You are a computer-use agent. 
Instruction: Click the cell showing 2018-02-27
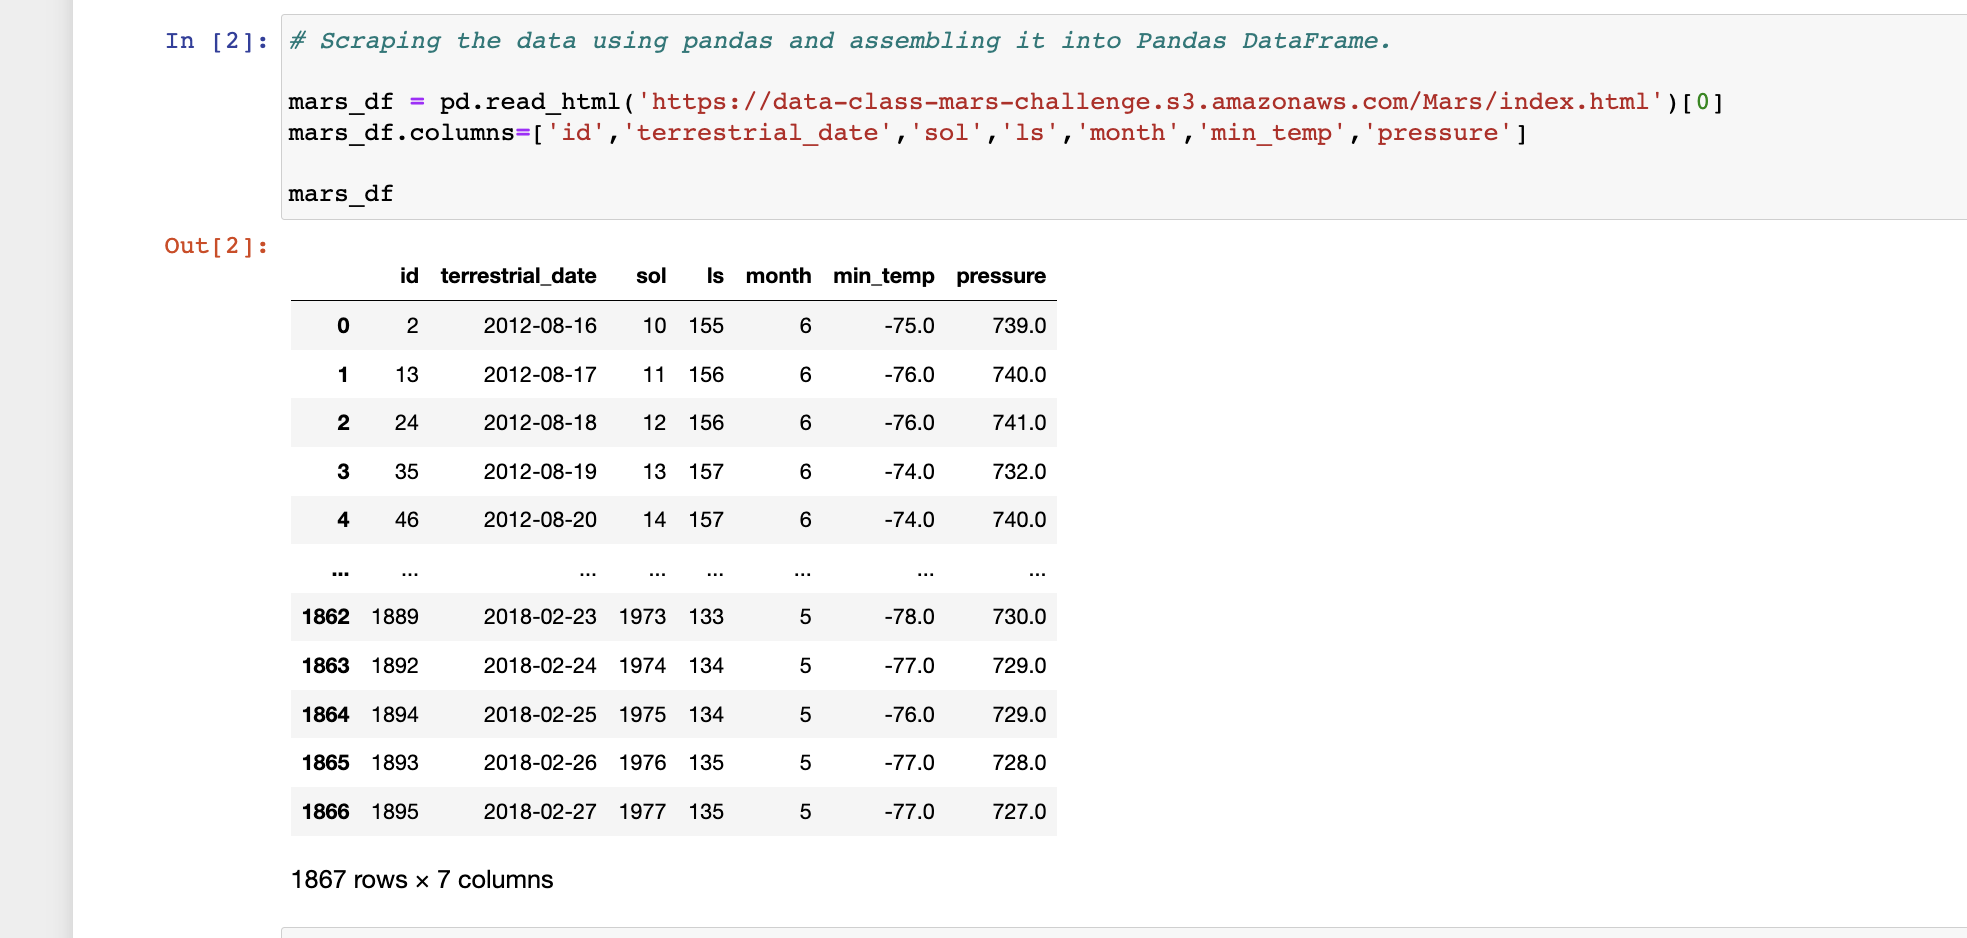coord(540,811)
